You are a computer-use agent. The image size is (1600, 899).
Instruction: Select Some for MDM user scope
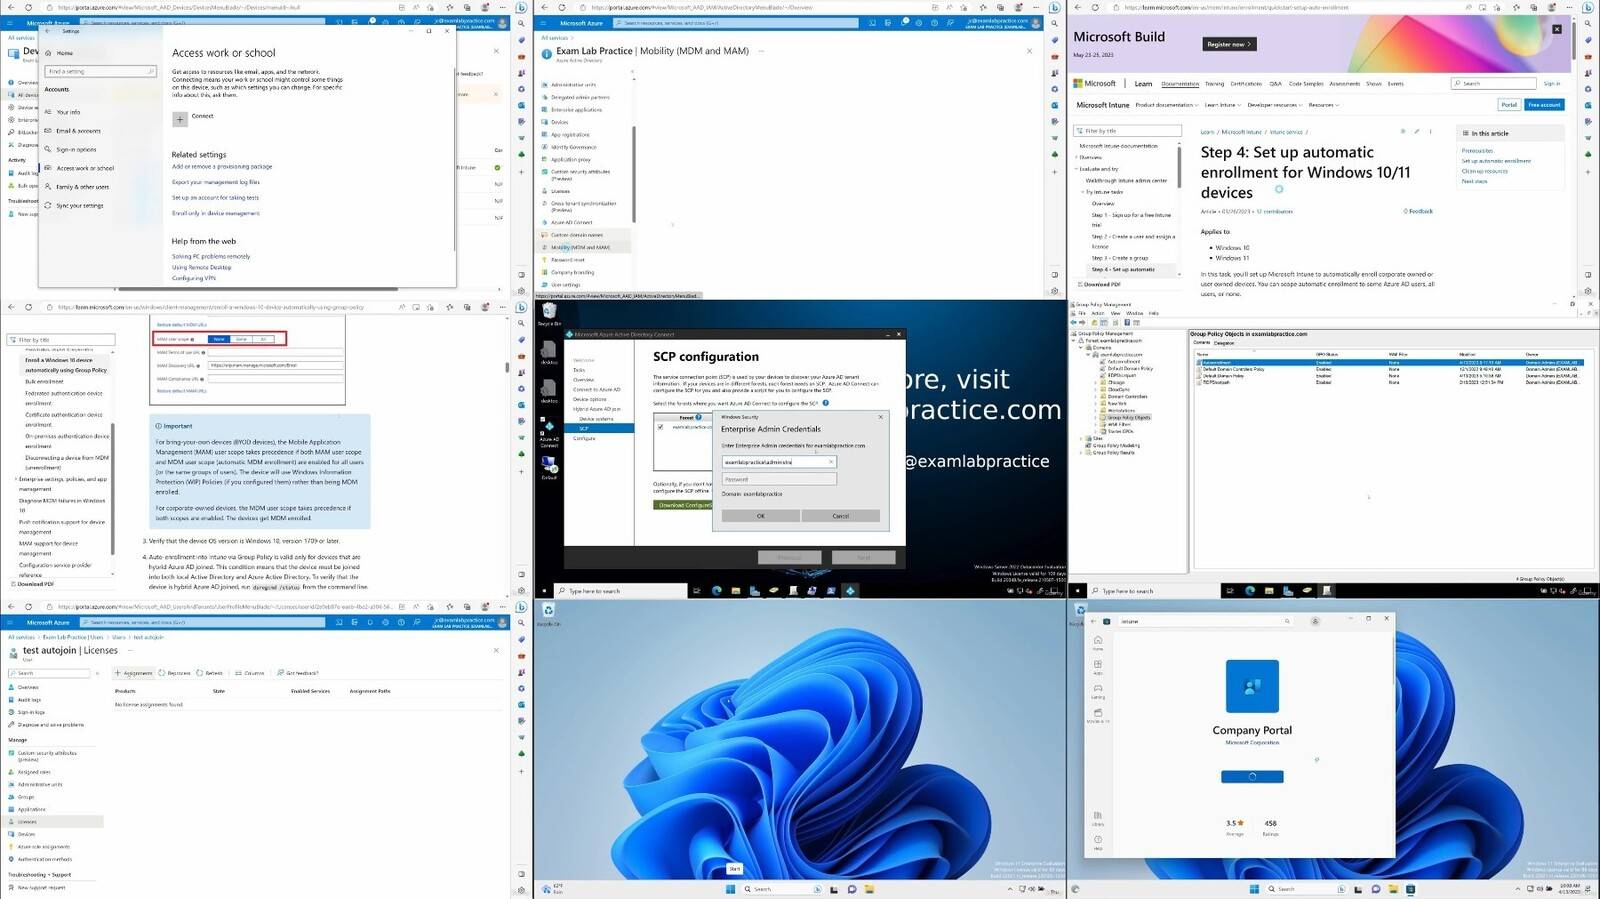[x=241, y=339]
